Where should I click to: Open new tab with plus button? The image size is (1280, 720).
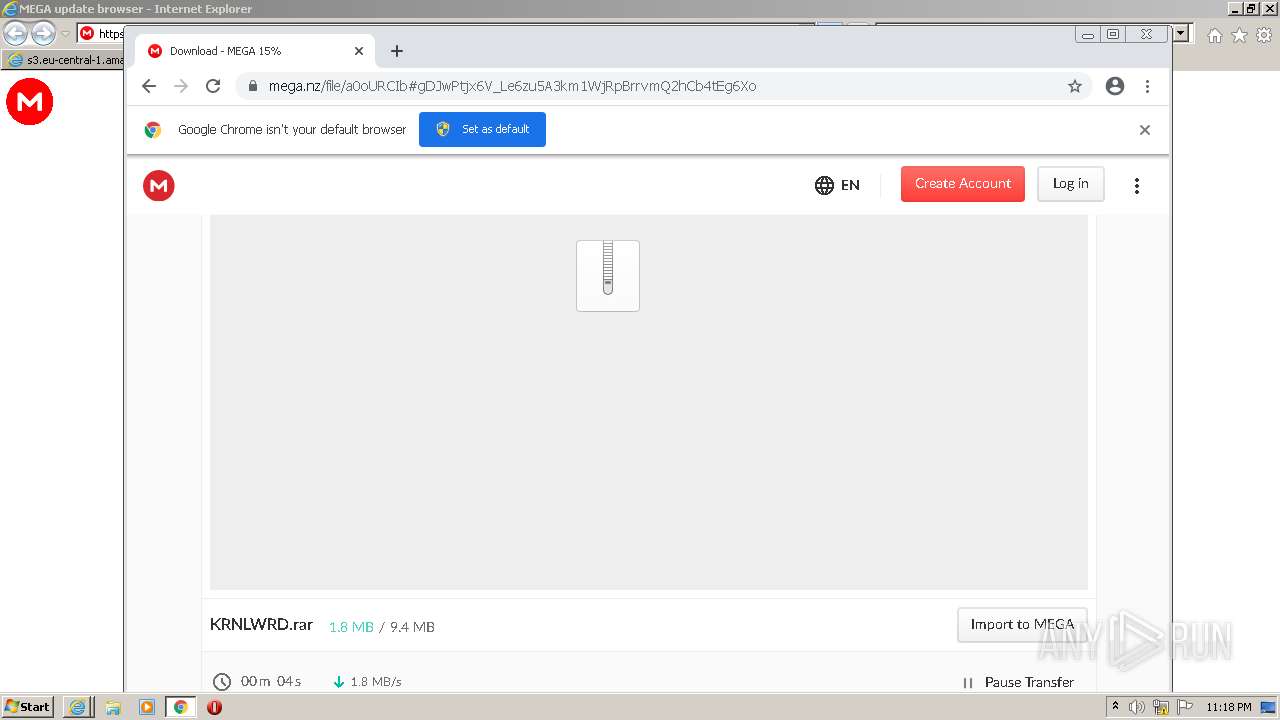397,51
